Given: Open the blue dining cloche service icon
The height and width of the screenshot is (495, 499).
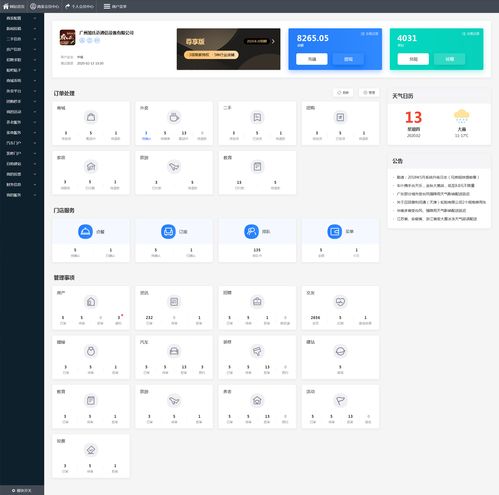Looking at the screenshot, I should click(x=85, y=231).
